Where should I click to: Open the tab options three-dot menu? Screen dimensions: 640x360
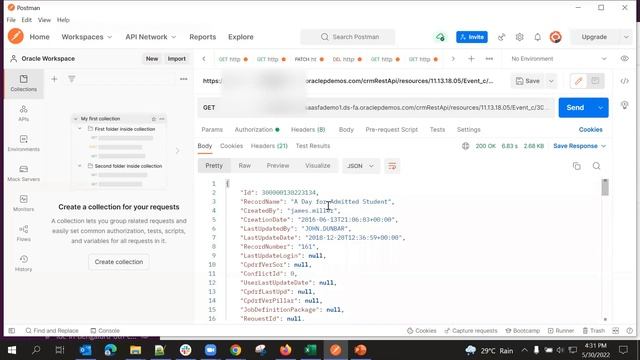pos(489,59)
